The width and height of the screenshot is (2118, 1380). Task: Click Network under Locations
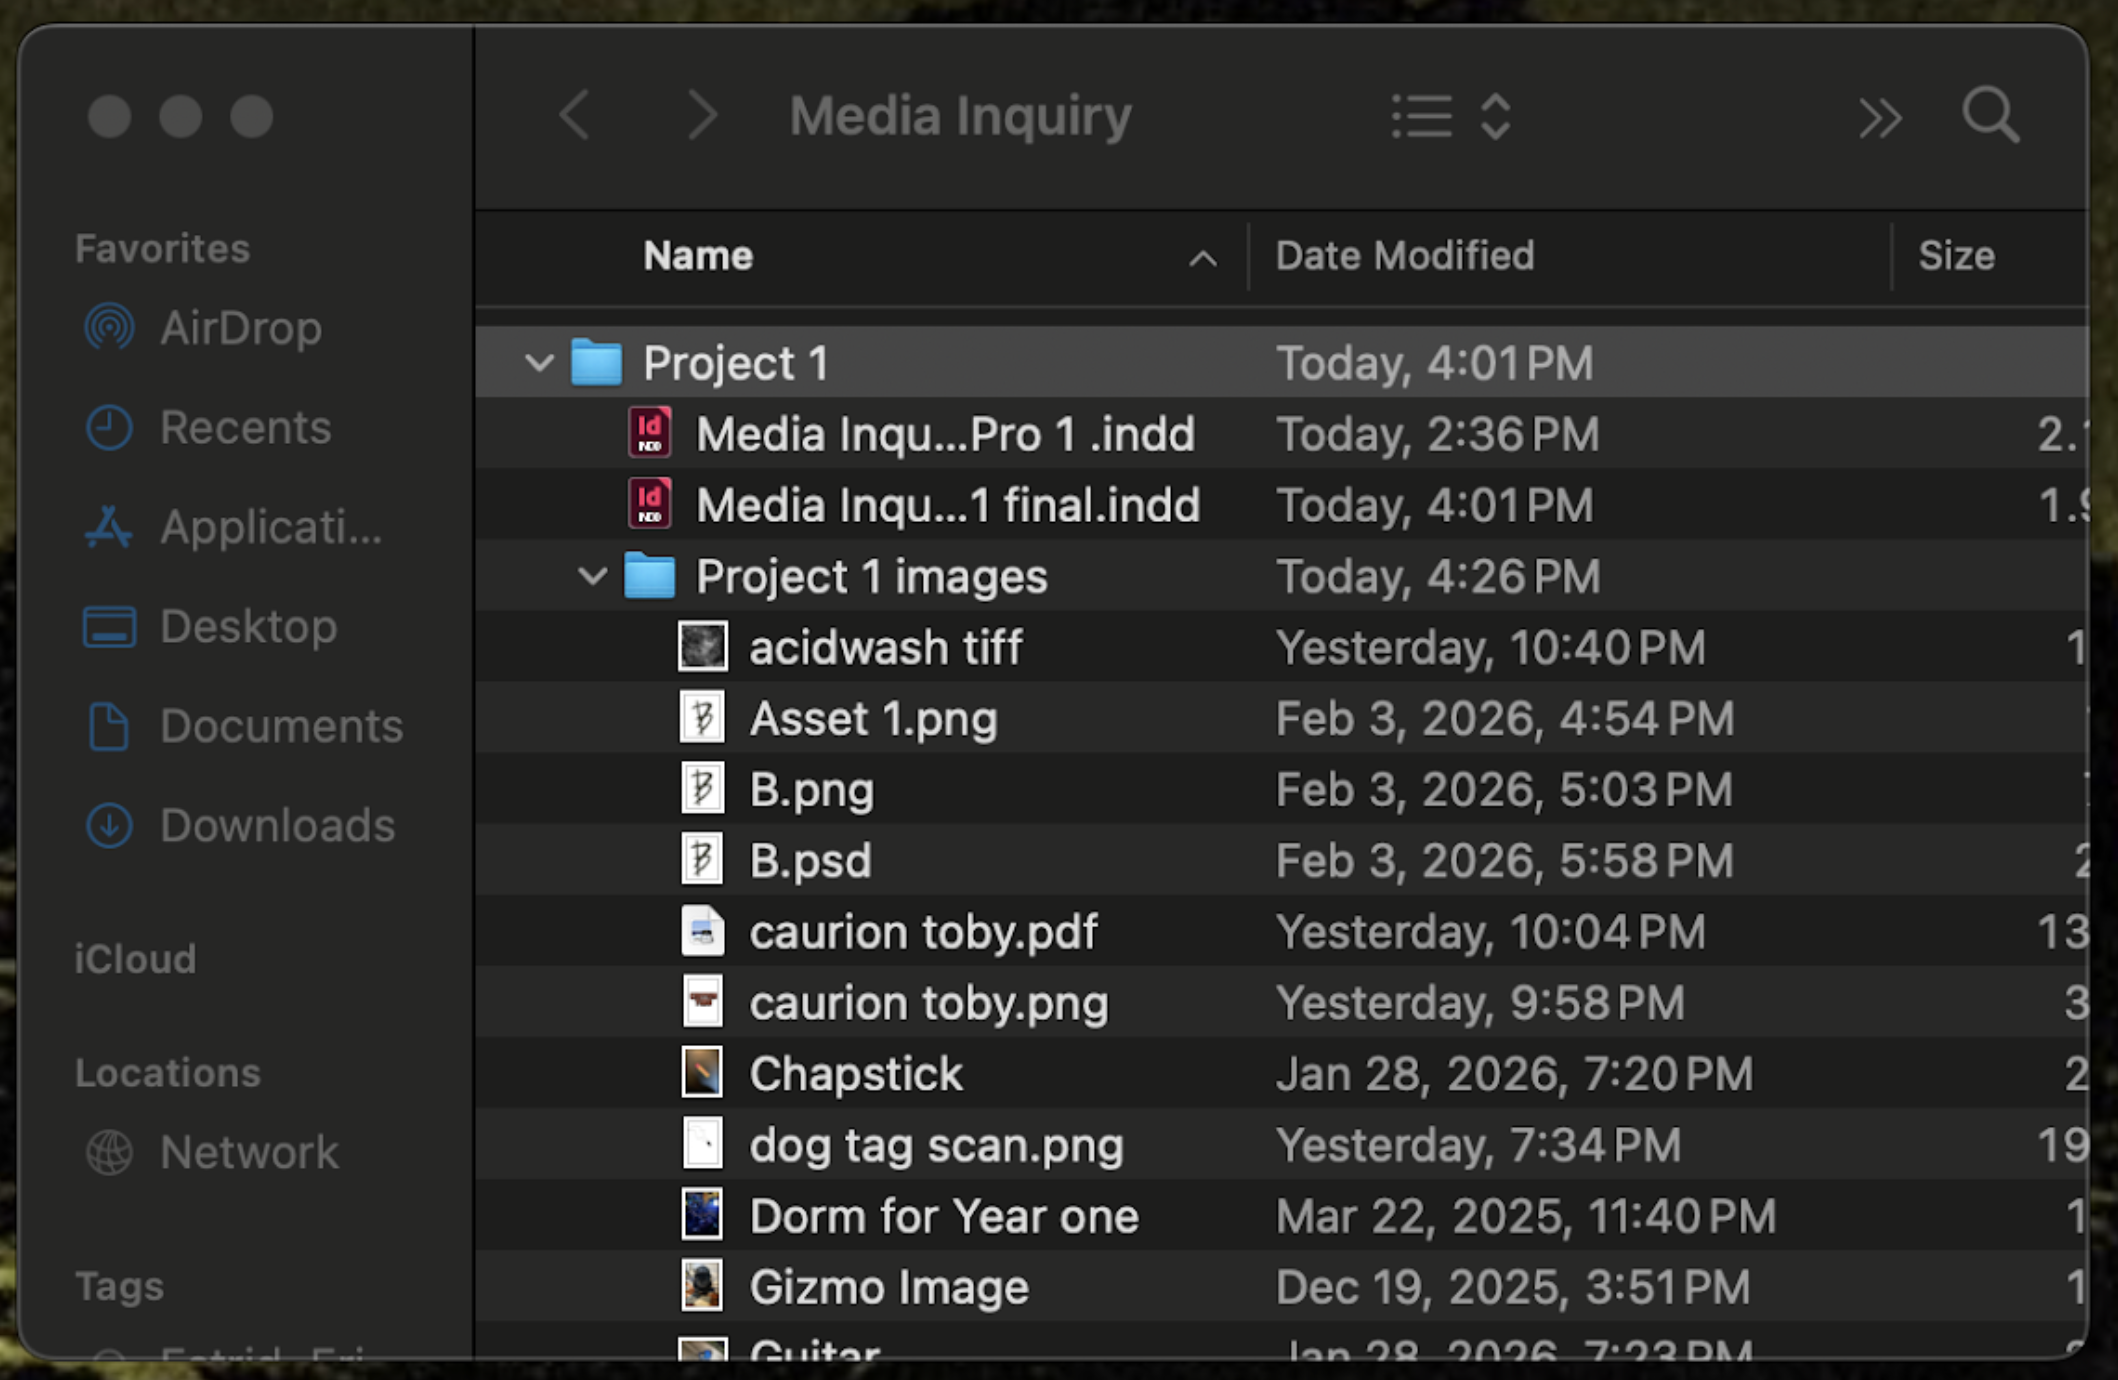(x=249, y=1152)
